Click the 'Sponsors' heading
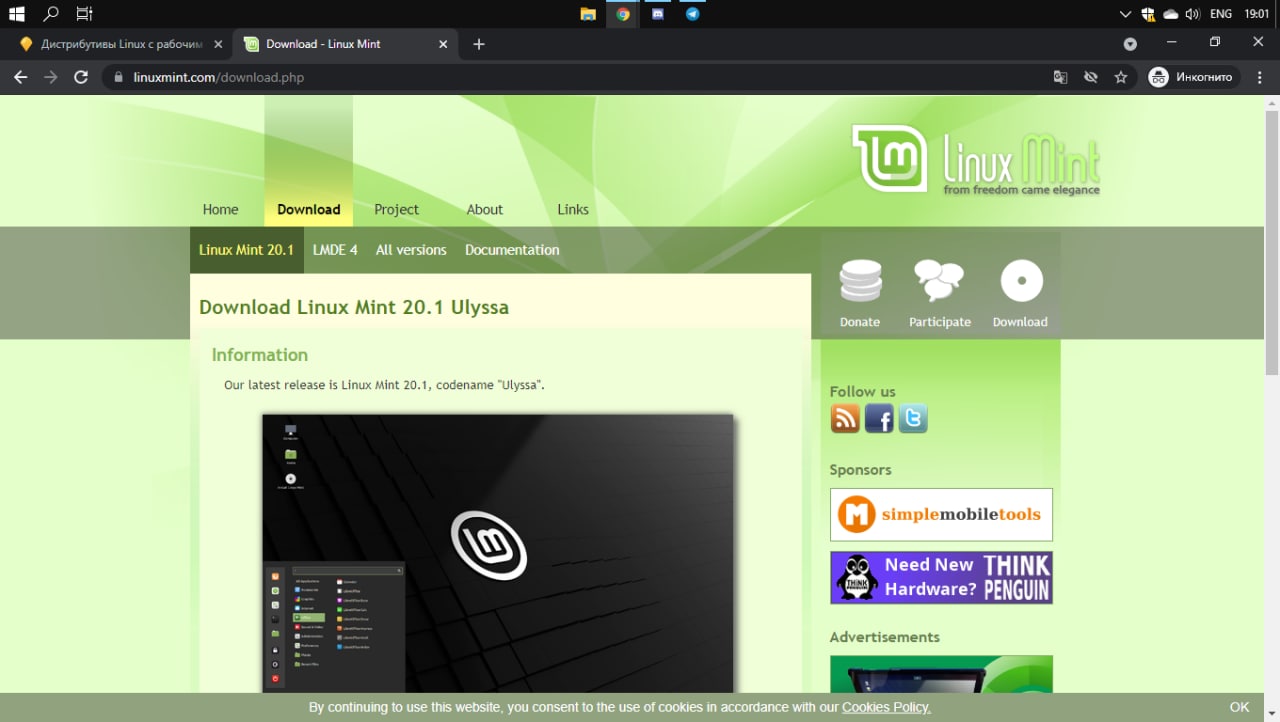 click(860, 469)
